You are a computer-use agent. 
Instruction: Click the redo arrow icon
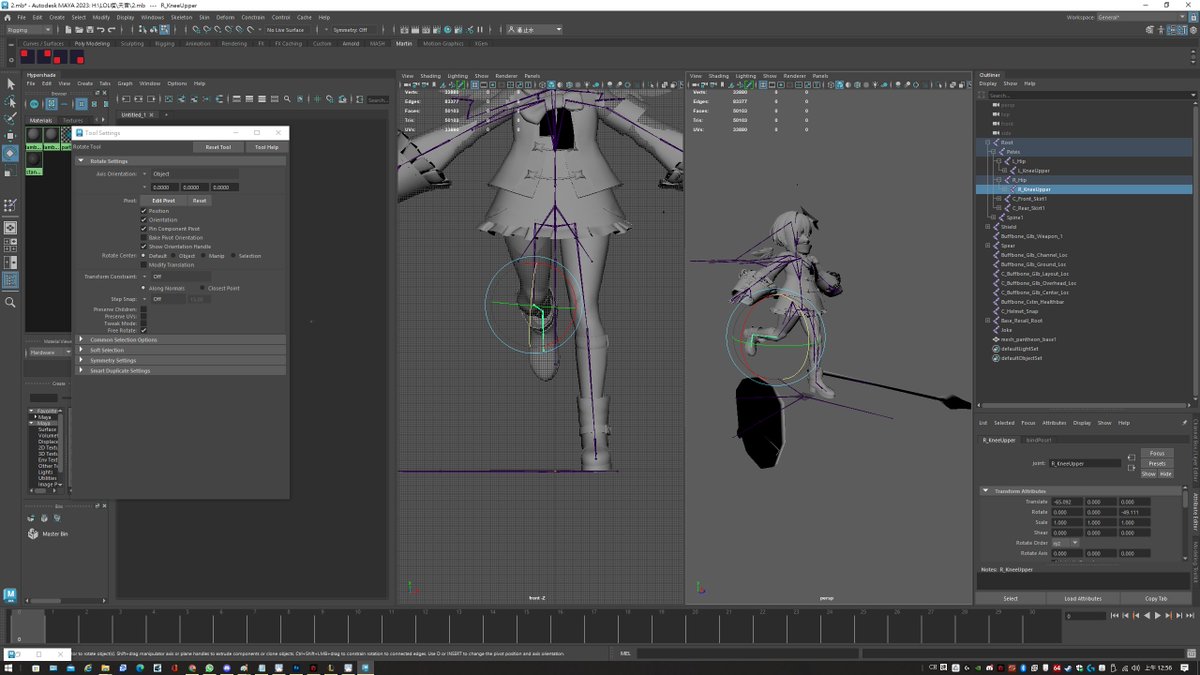pos(111,30)
